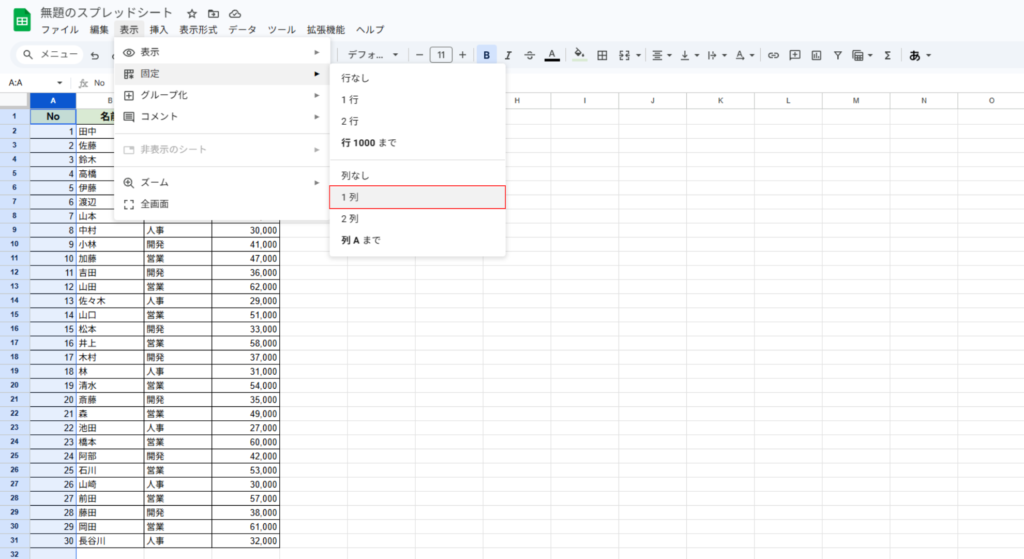Click the star icon beside the title
Screen dimensions: 1024x559
tap(192, 14)
